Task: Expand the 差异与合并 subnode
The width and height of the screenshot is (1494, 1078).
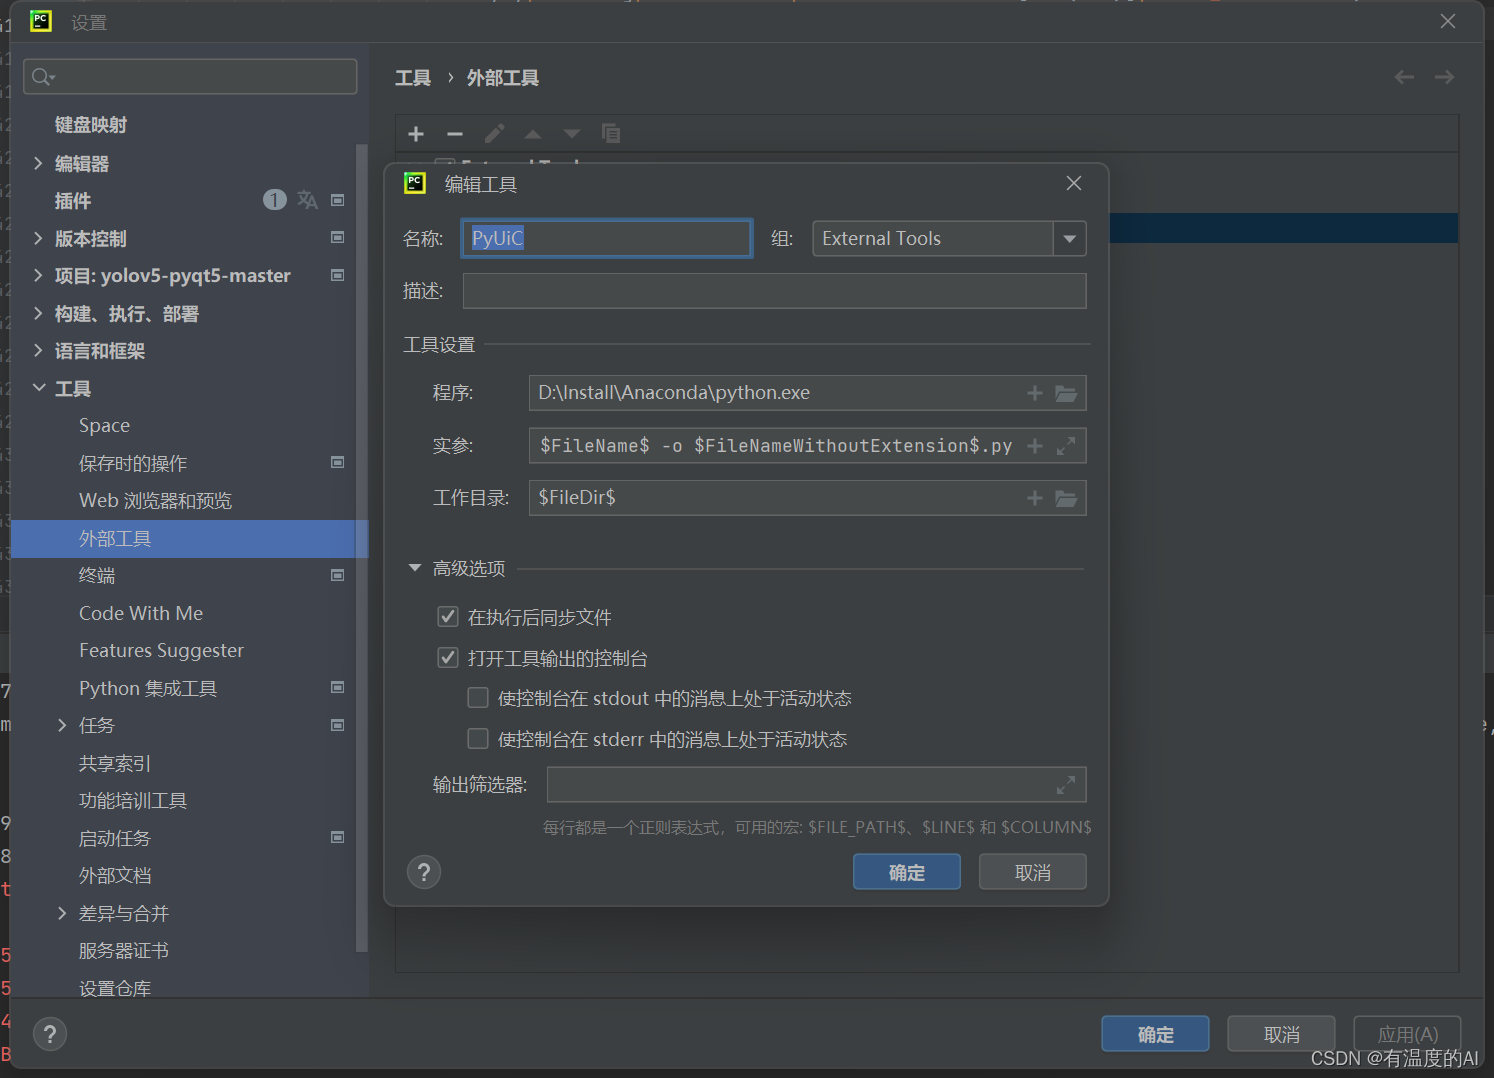Action: tap(62, 913)
